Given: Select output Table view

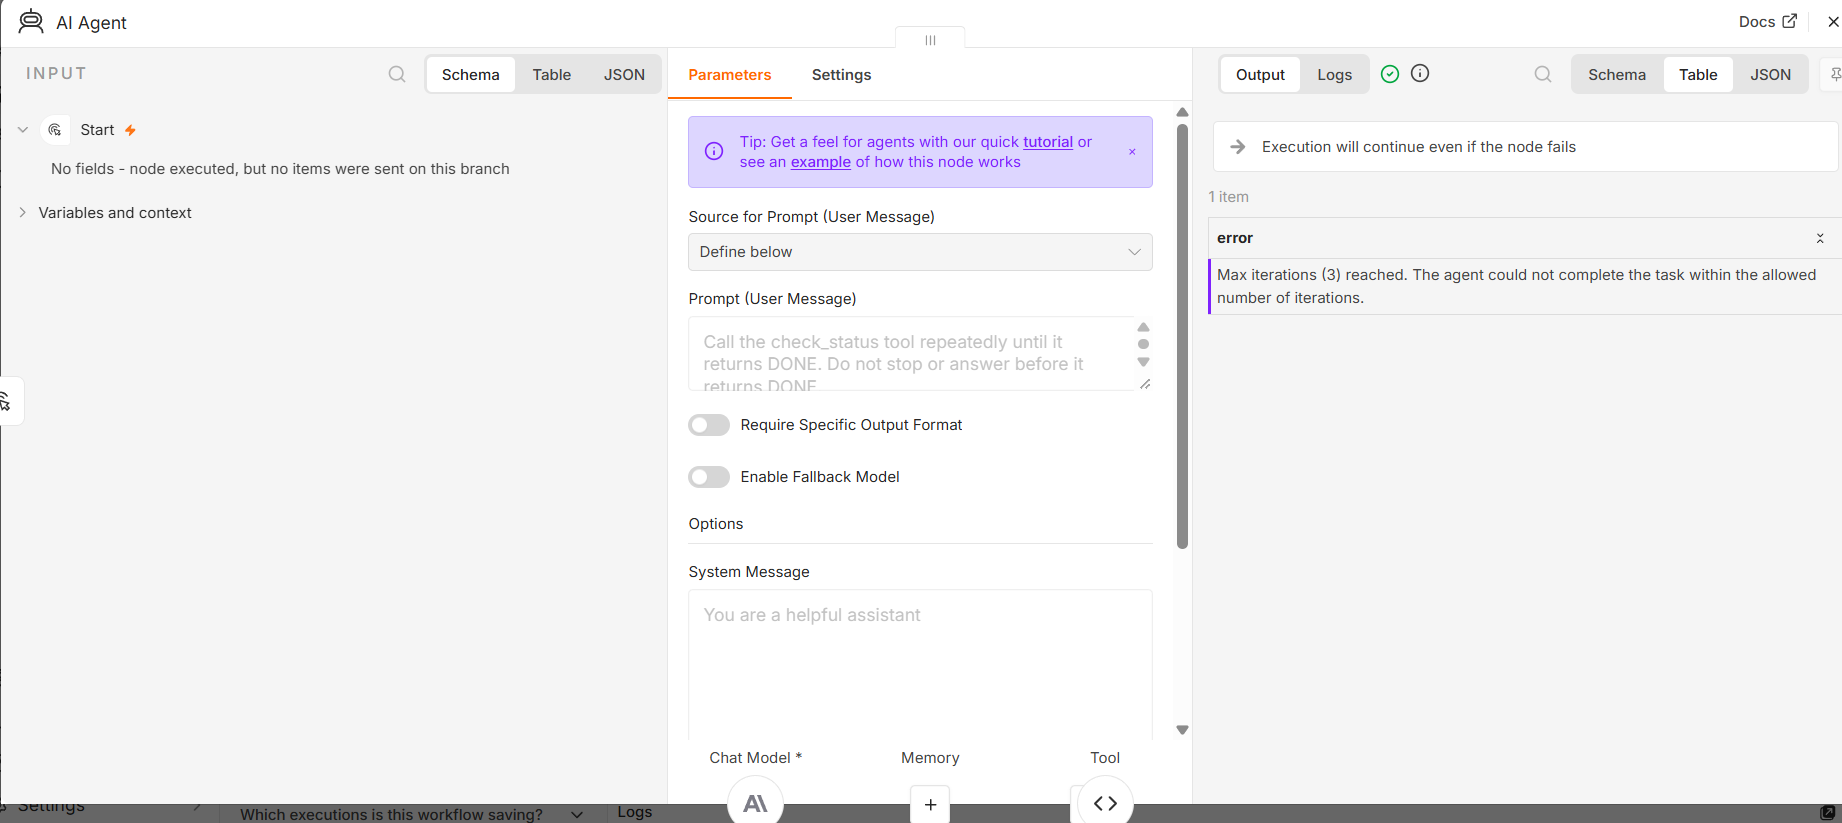Looking at the screenshot, I should click(x=1698, y=75).
